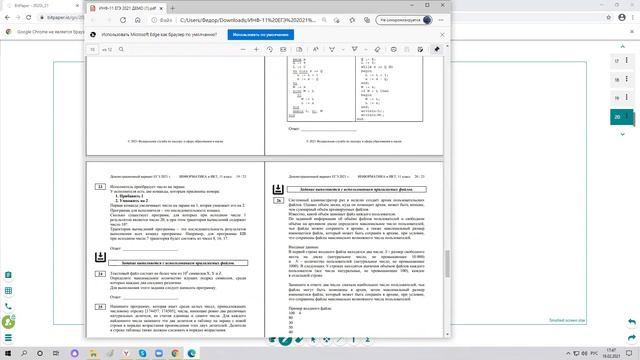Redo the last Bitpaper action

pyautogui.click(x=632, y=338)
